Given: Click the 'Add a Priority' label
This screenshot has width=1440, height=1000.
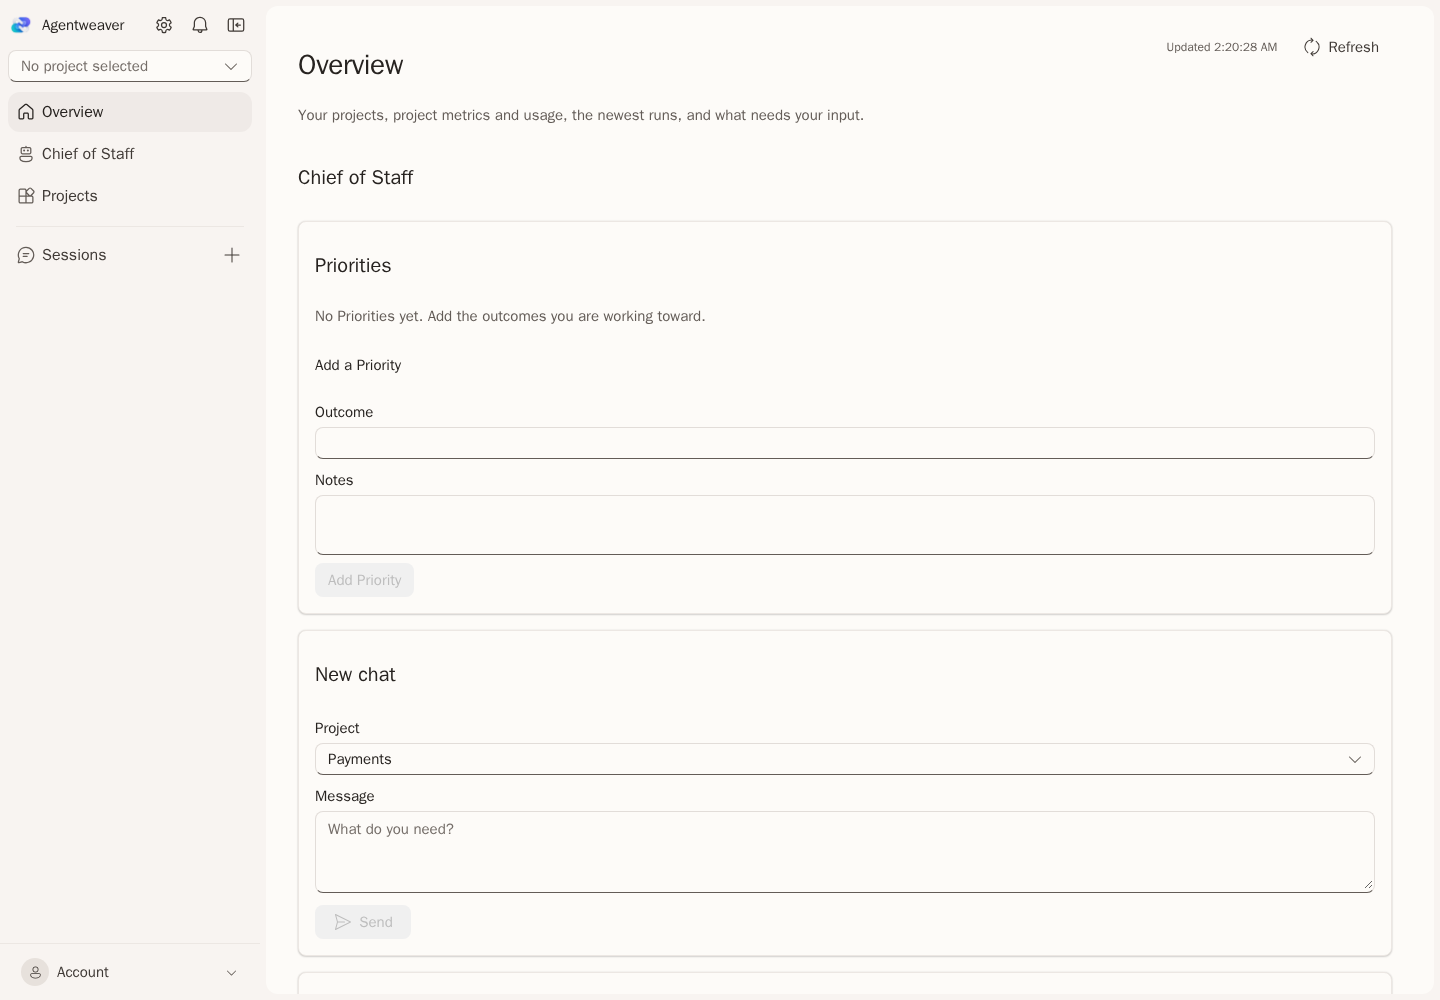Looking at the screenshot, I should (358, 365).
